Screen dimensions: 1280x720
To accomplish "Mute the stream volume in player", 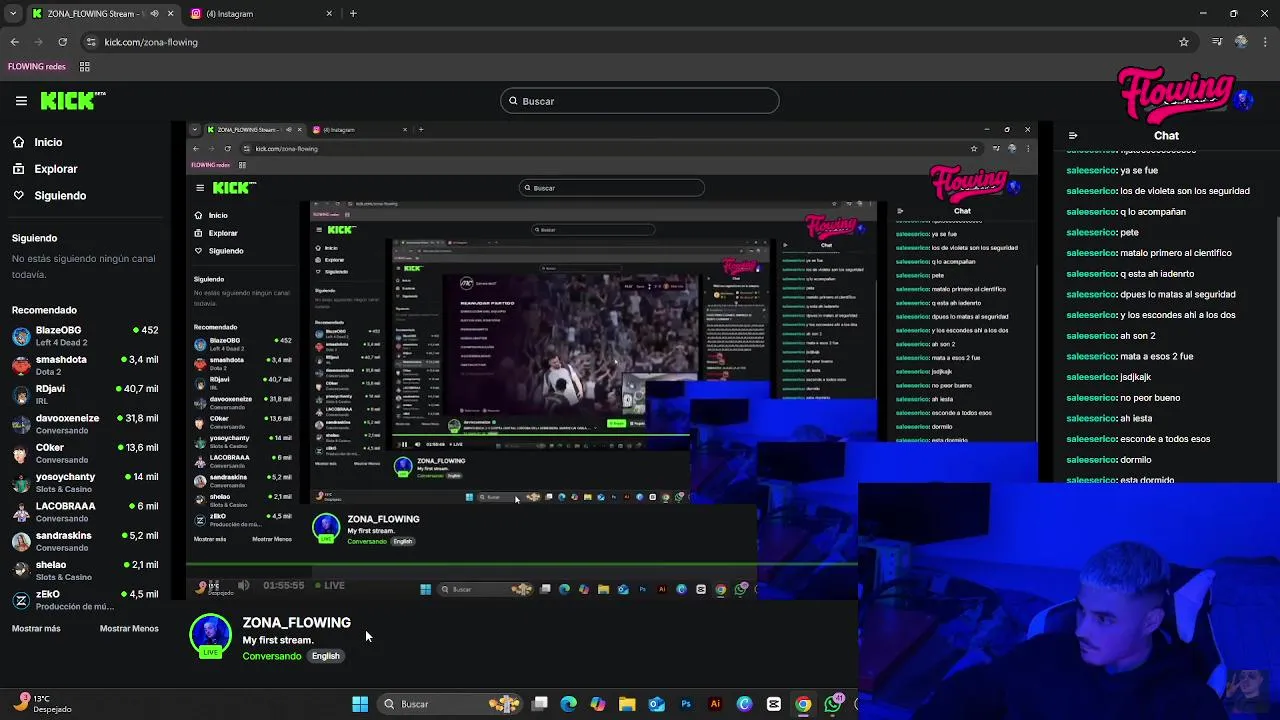I will (x=243, y=585).
